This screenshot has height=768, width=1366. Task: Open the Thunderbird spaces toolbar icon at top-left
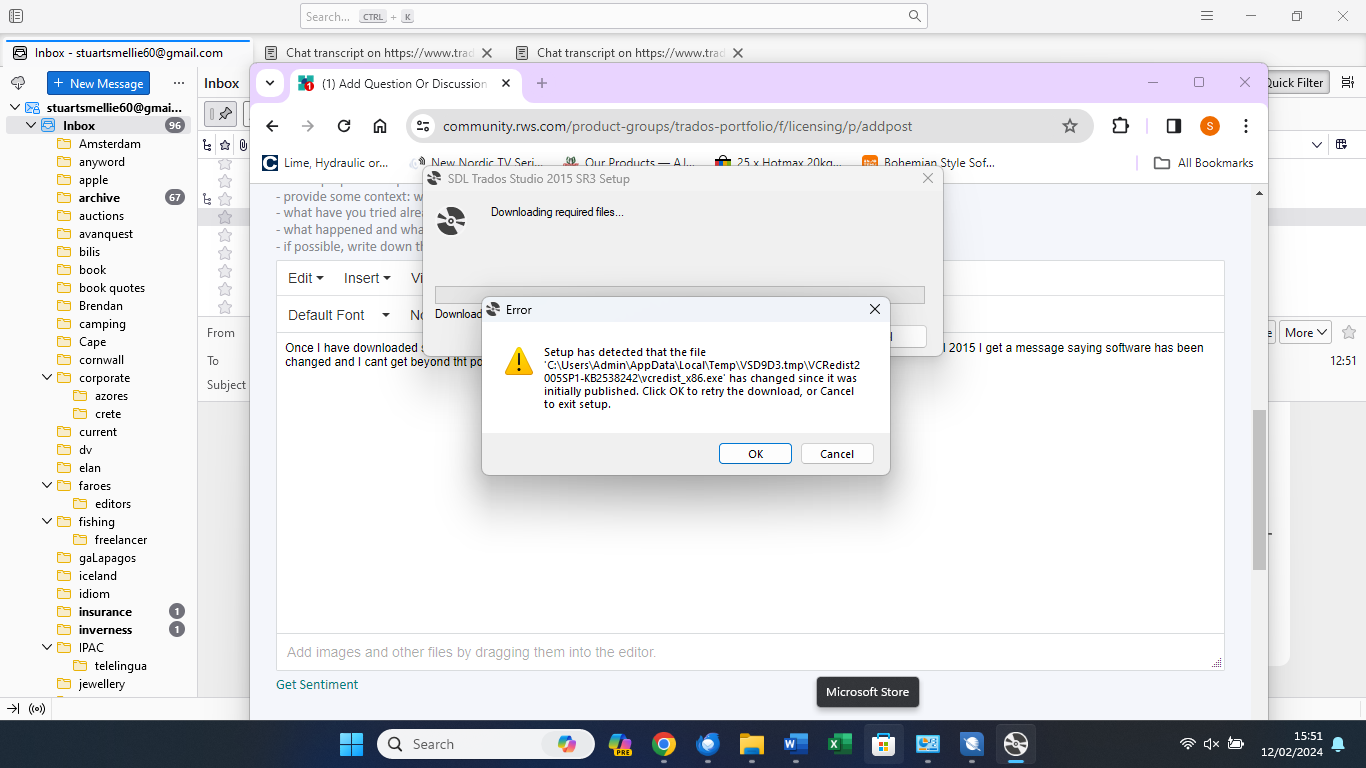point(15,16)
